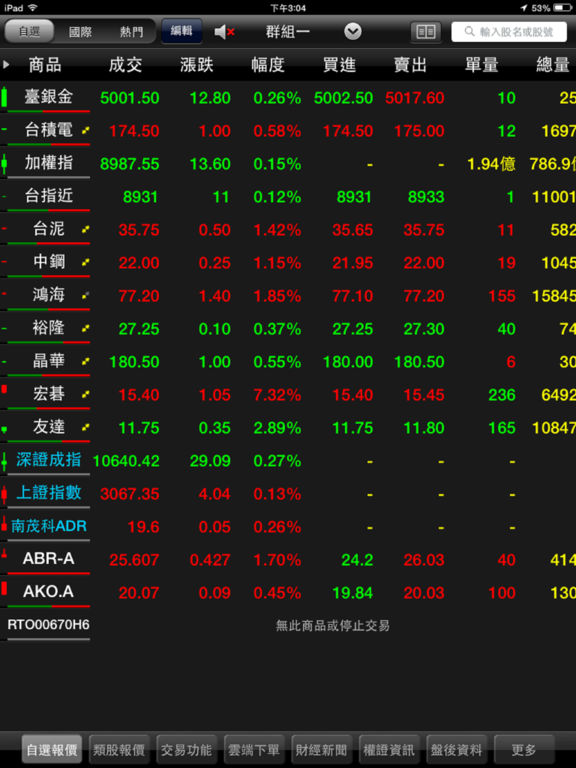Select the 臺銀金 product row name
This screenshot has height=768, width=576.
point(48,96)
